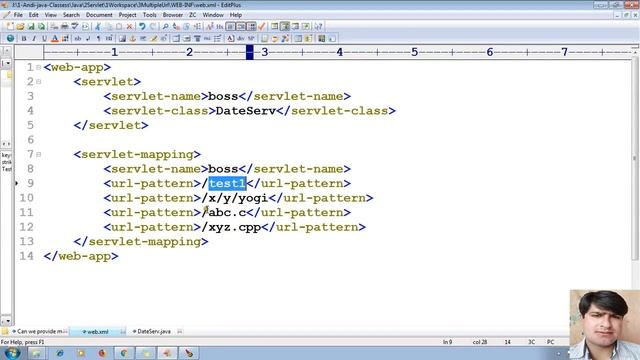This screenshot has height=360, width=640.
Task: Open the View menu
Action: 51,15
